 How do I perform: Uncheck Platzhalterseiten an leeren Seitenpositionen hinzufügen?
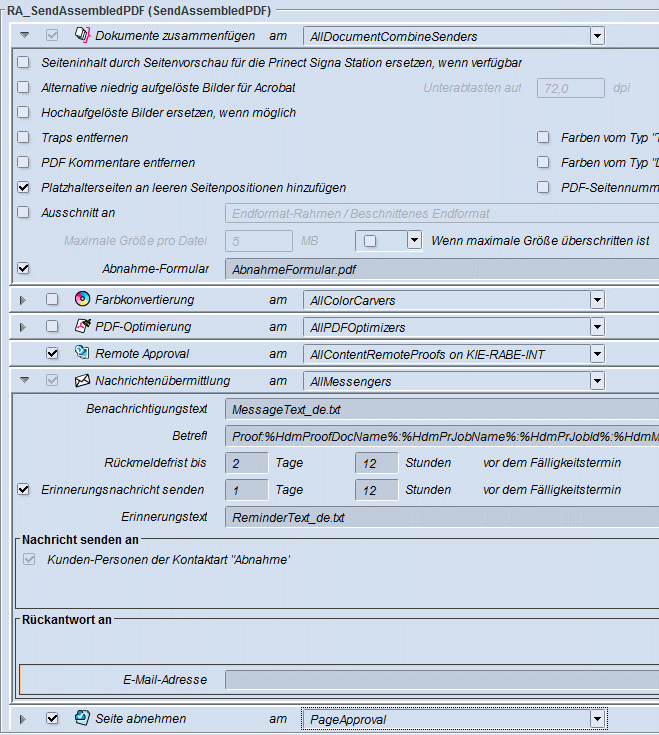[x=24, y=187]
